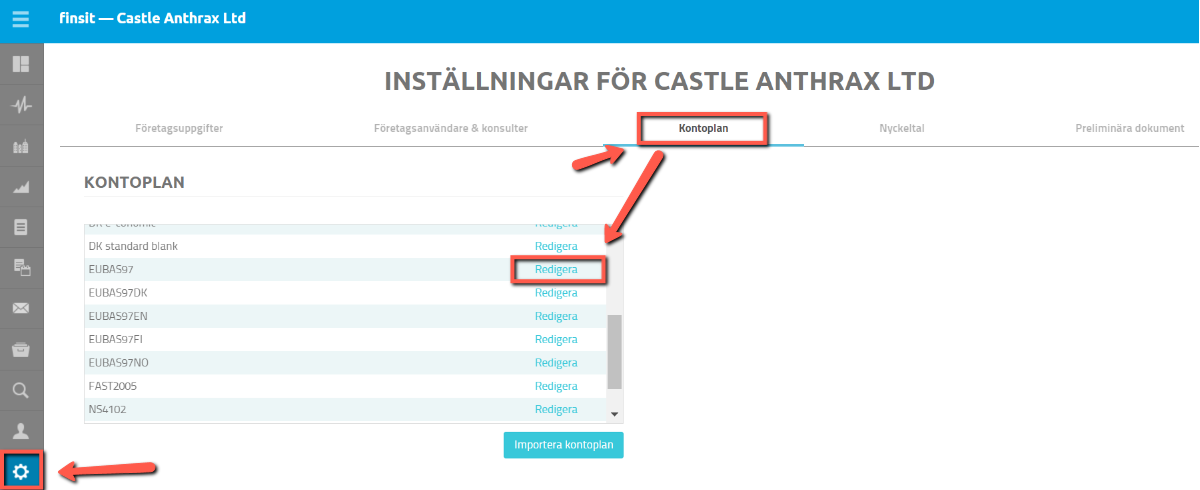Open the search magnifier icon in sidebar

pyautogui.click(x=21, y=390)
